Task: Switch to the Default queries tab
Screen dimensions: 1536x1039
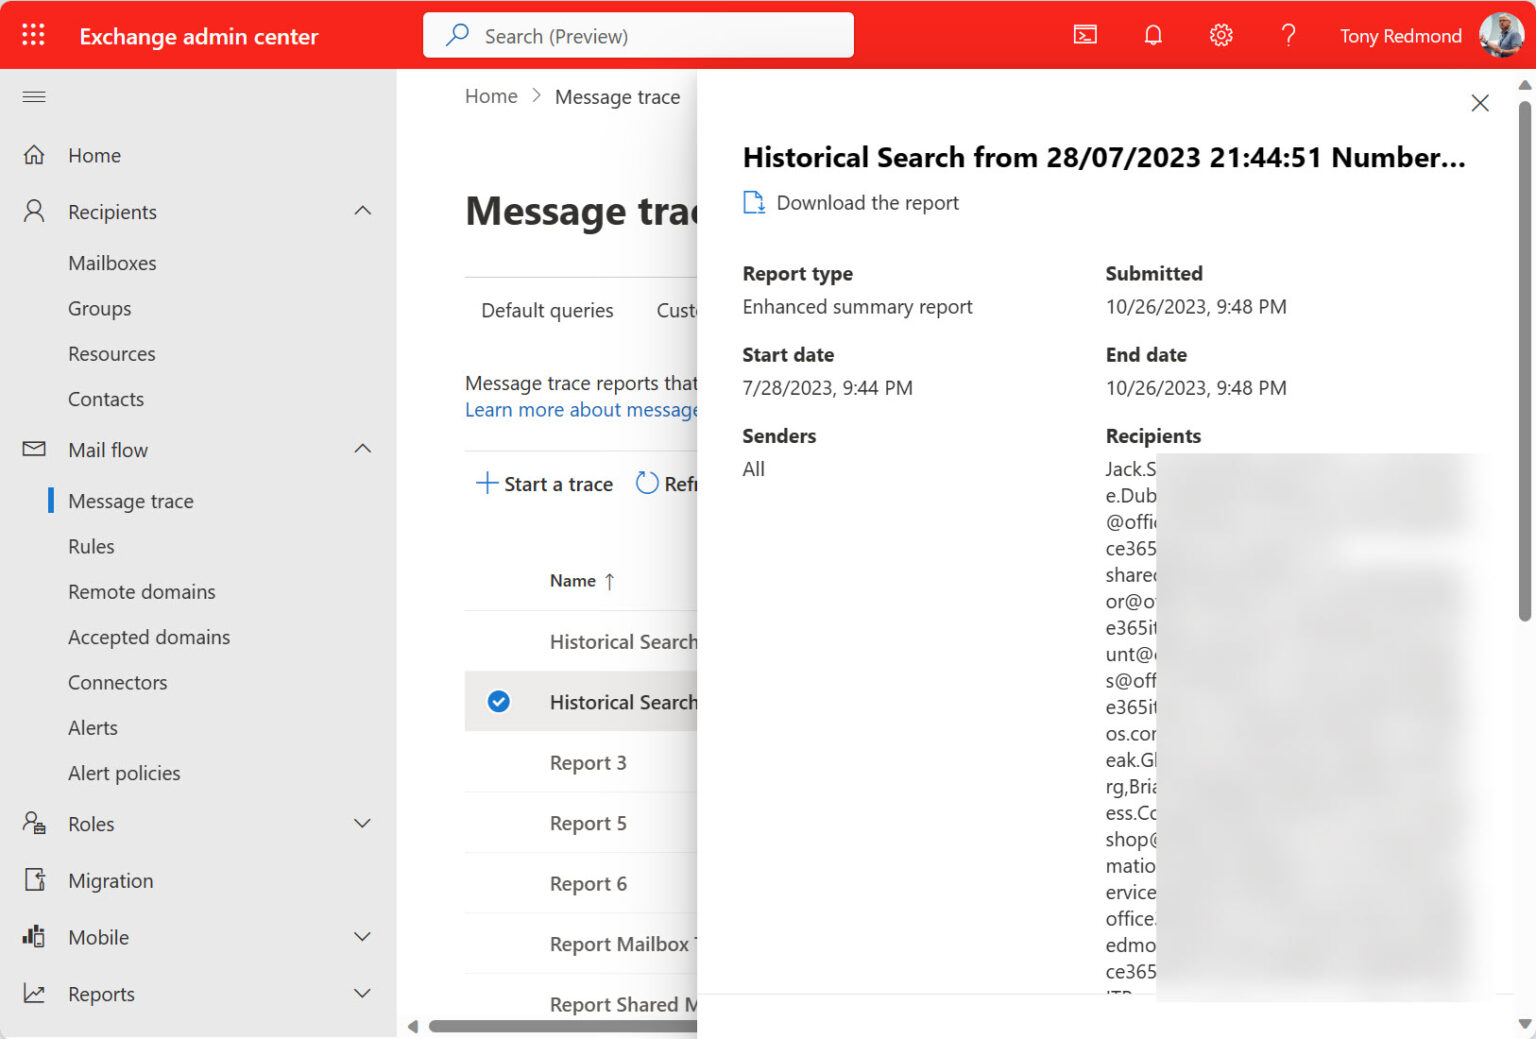Action: 547,310
